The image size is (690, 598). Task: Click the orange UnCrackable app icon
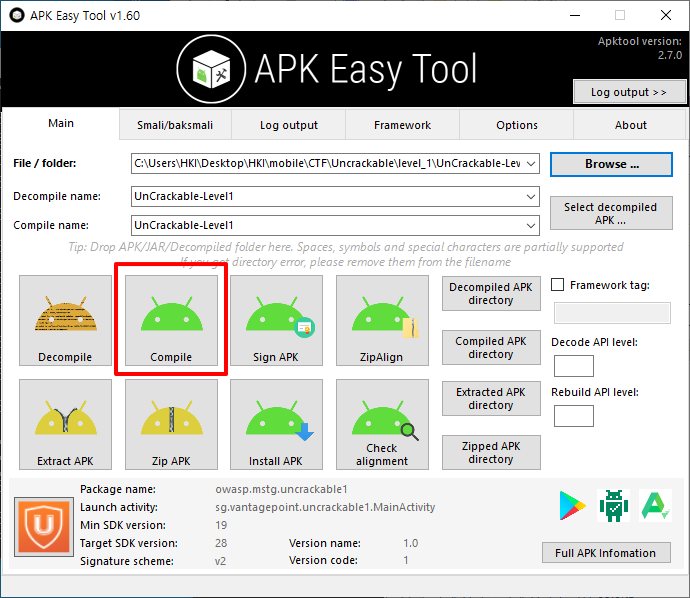(44, 527)
